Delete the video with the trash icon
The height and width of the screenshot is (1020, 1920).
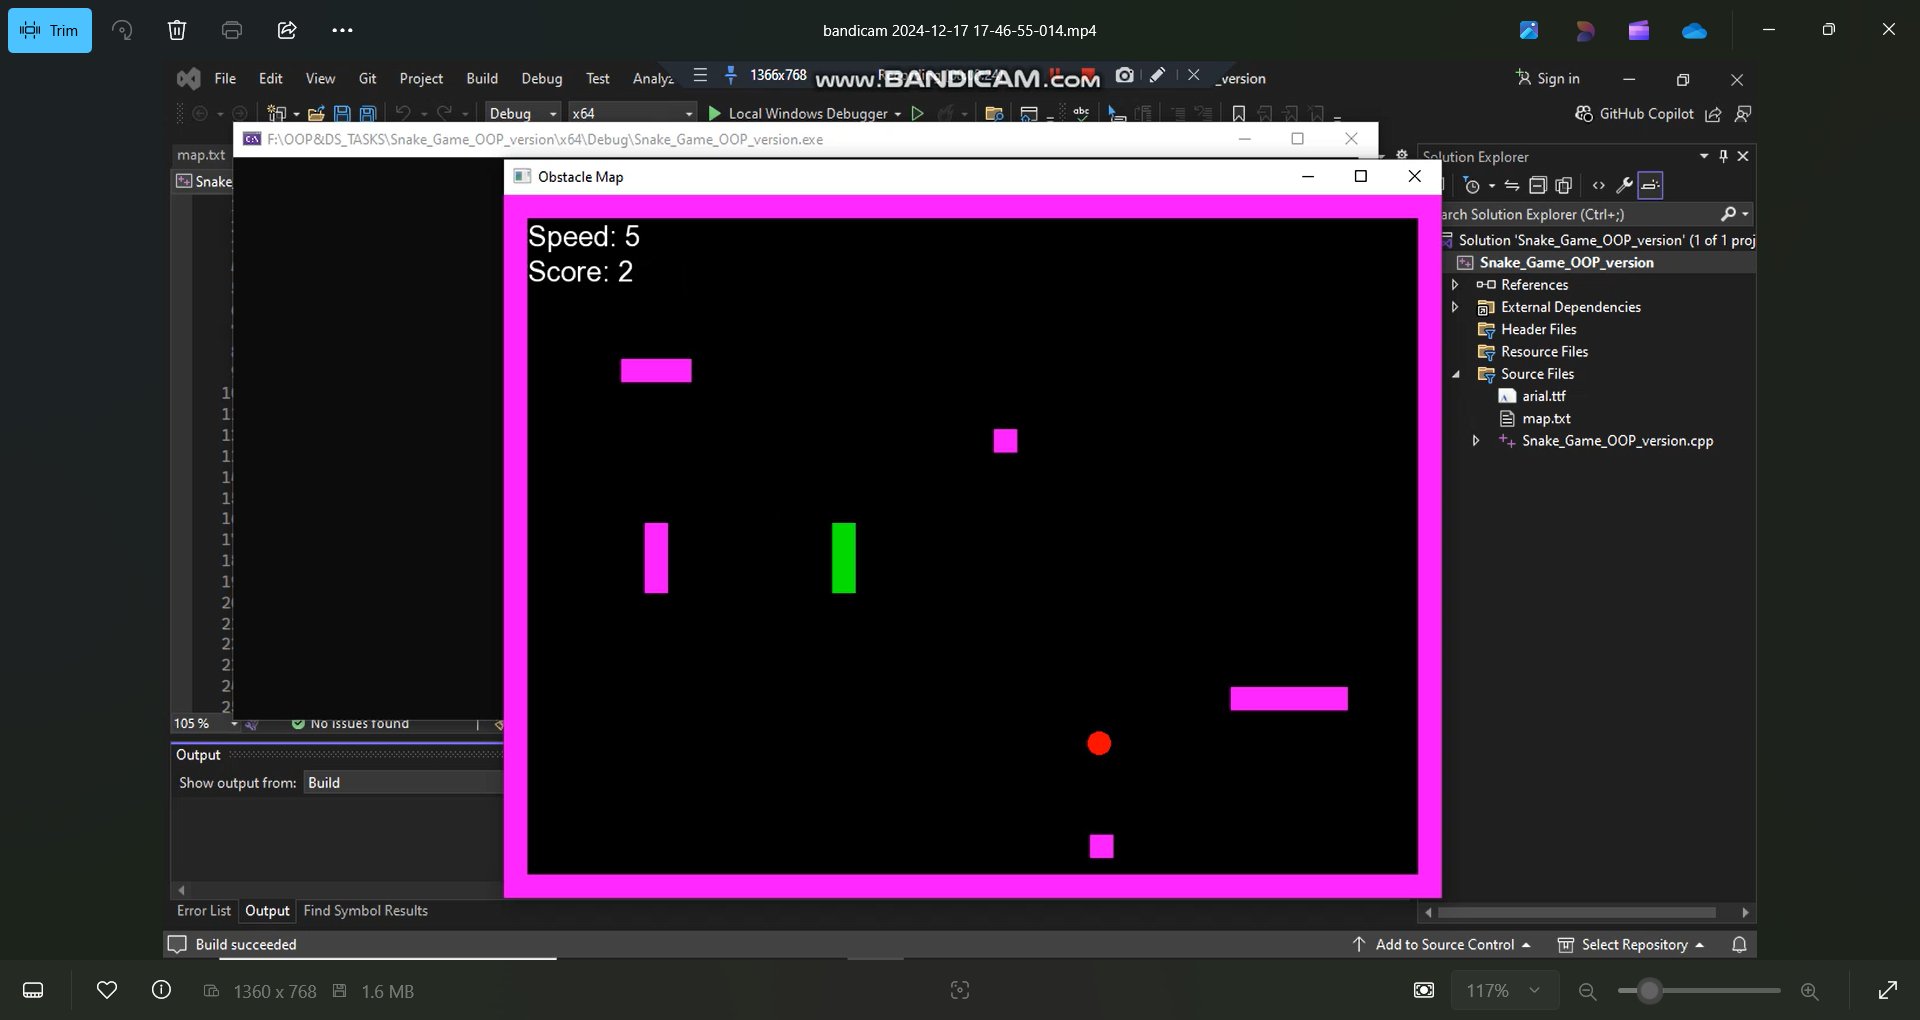point(177,30)
